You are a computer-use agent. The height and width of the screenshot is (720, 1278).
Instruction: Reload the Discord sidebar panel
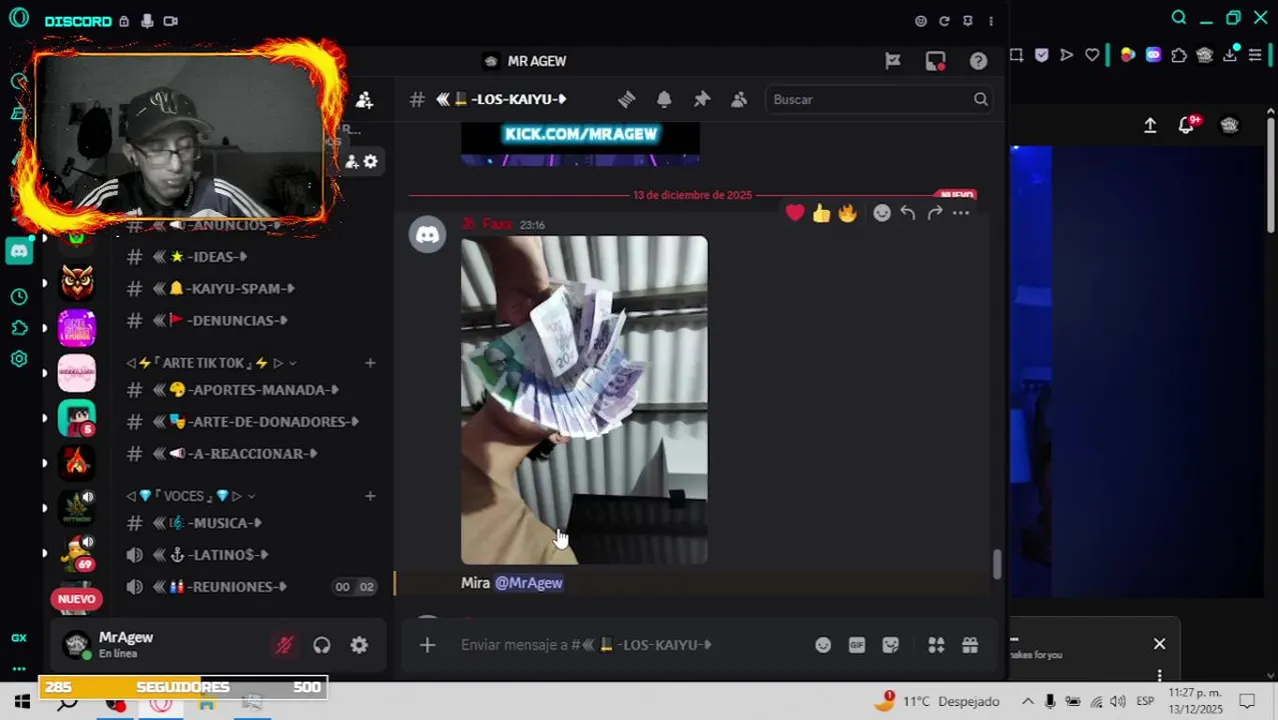[x=944, y=21]
